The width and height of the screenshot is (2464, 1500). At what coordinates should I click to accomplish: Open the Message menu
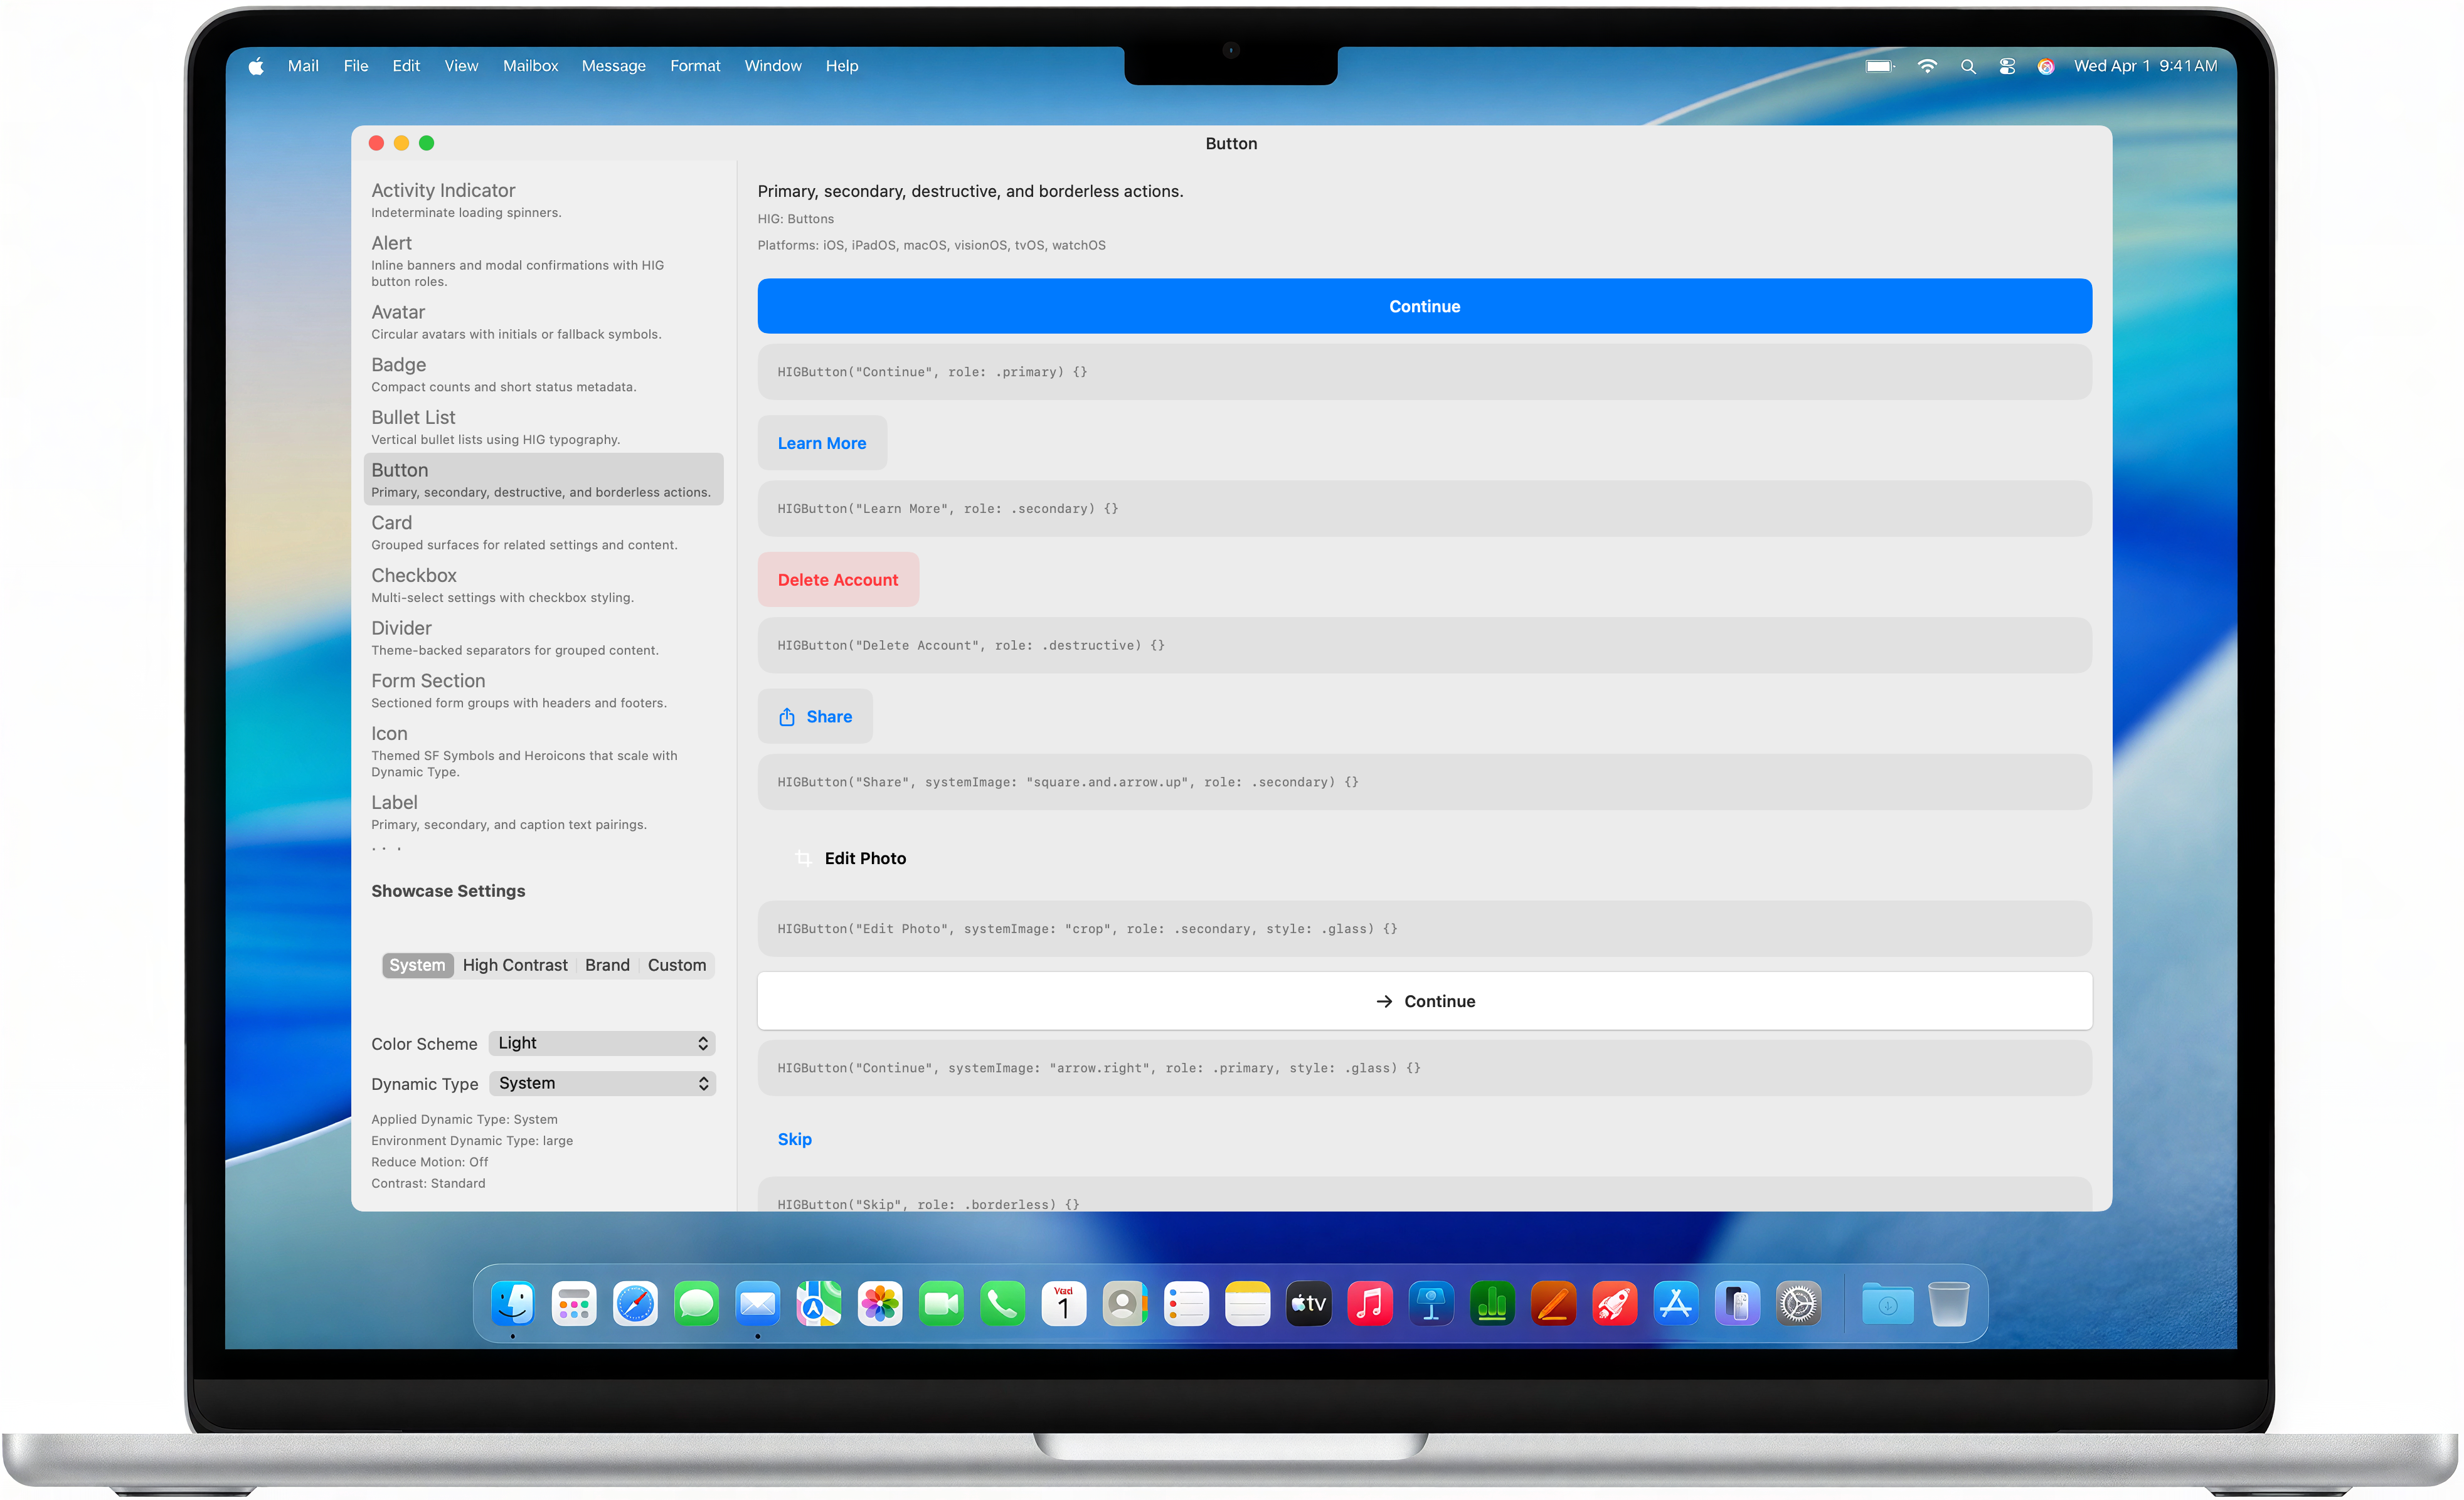pyautogui.click(x=614, y=66)
